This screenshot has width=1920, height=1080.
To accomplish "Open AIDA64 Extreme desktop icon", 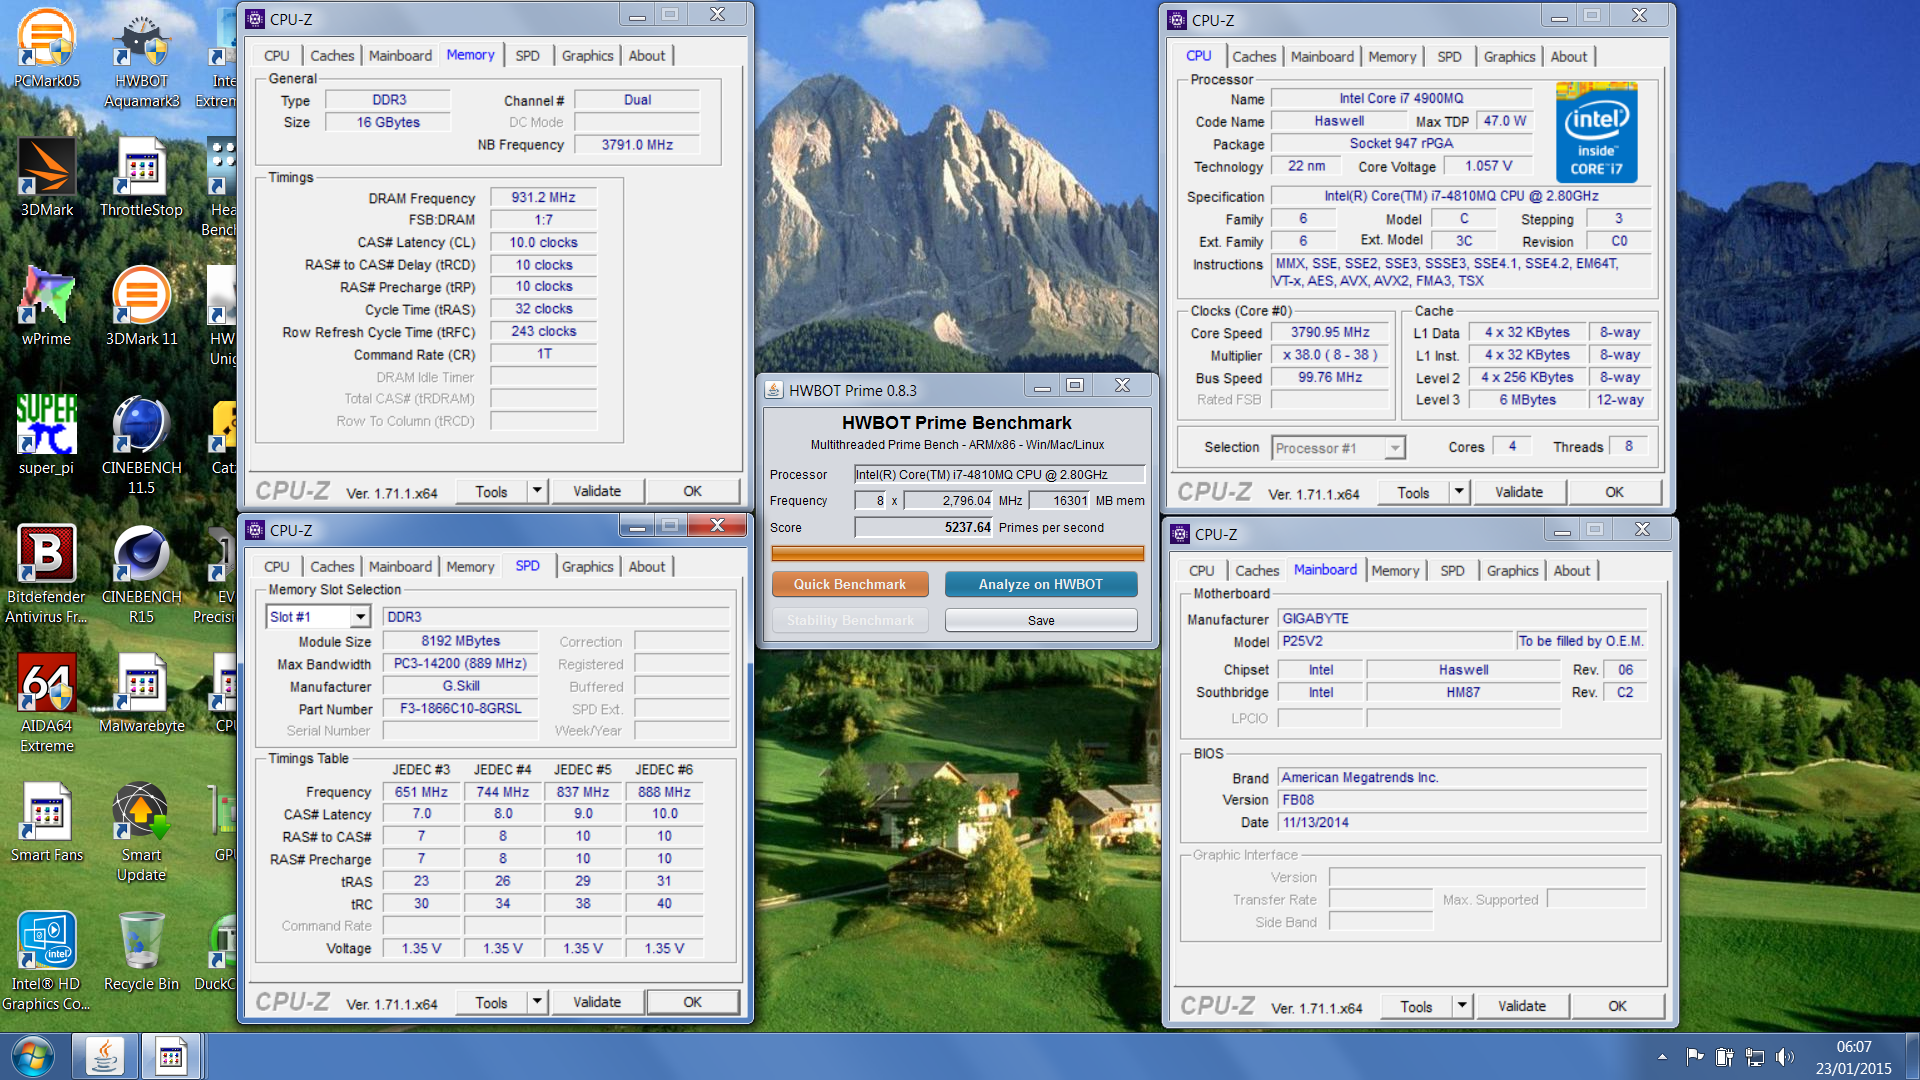I will 46,703.
